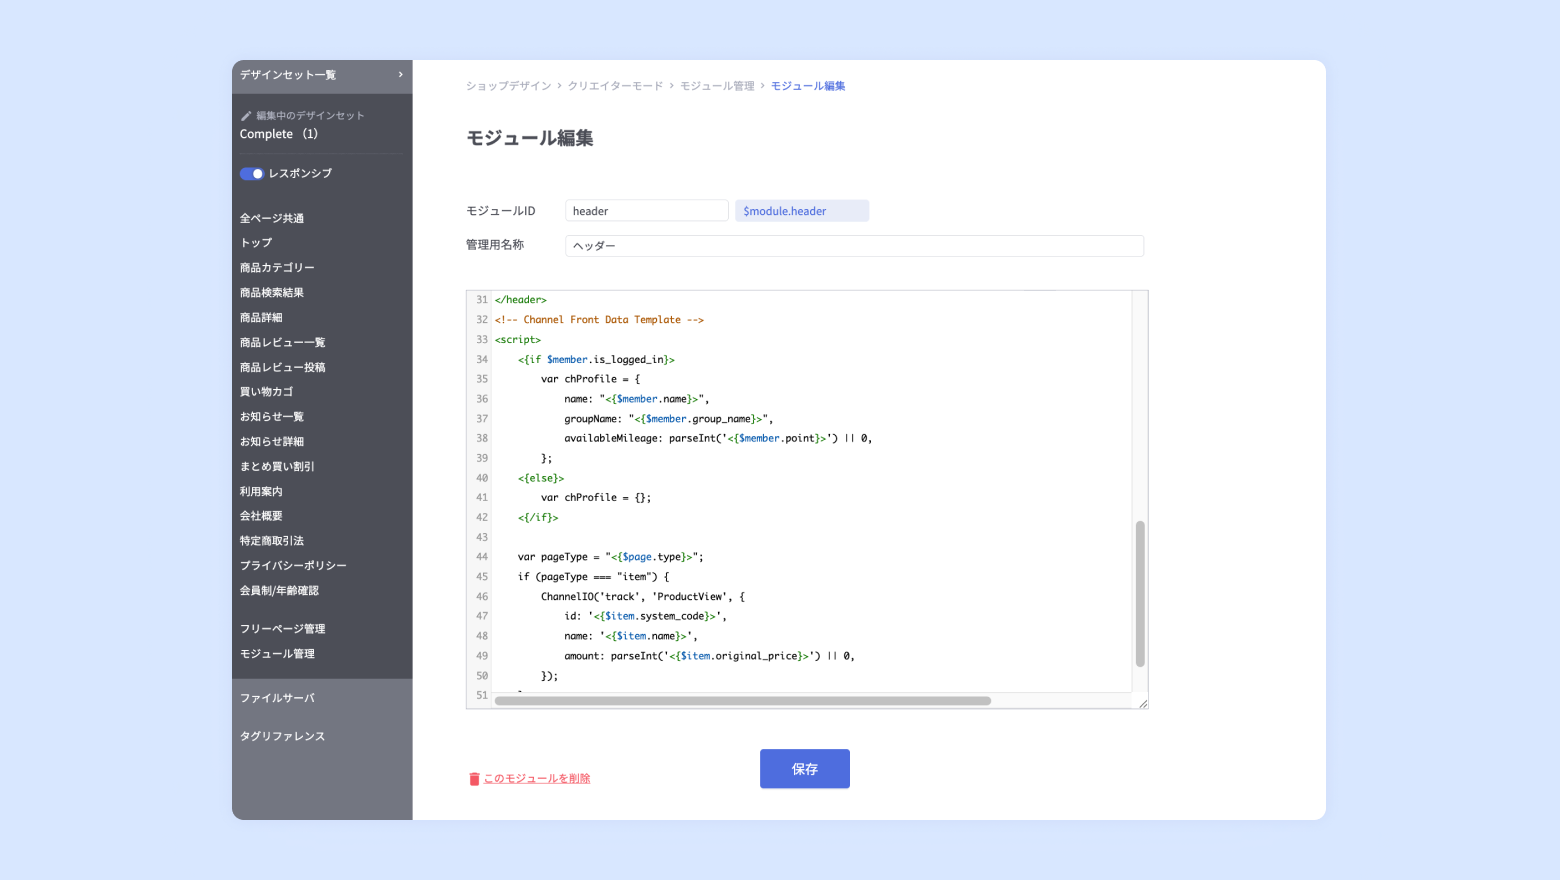
Task: Click the pencil icon beside 編集中のデザインセット
Action: tap(246, 116)
